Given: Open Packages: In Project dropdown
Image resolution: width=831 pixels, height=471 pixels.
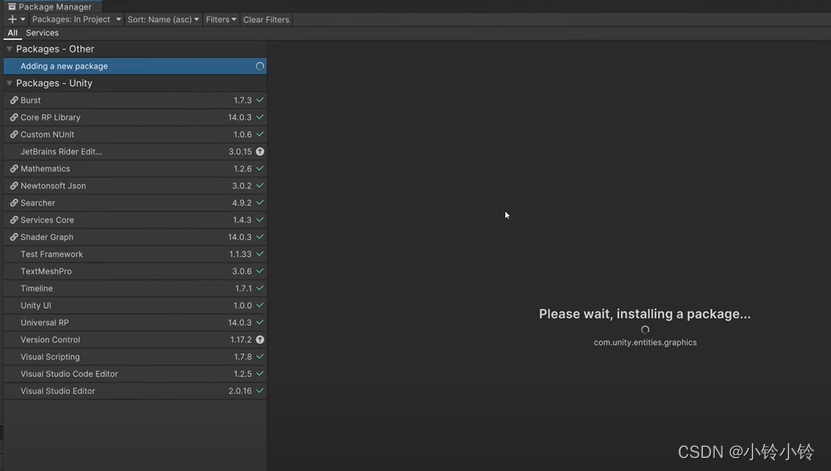Looking at the screenshot, I should click(76, 20).
